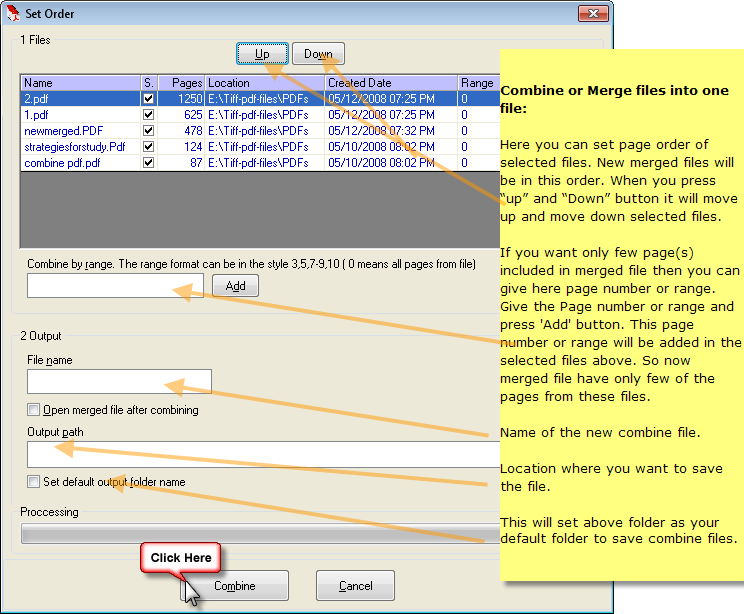The image size is (744, 614).
Task: Click the Combine by range input field
Action: (x=115, y=286)
